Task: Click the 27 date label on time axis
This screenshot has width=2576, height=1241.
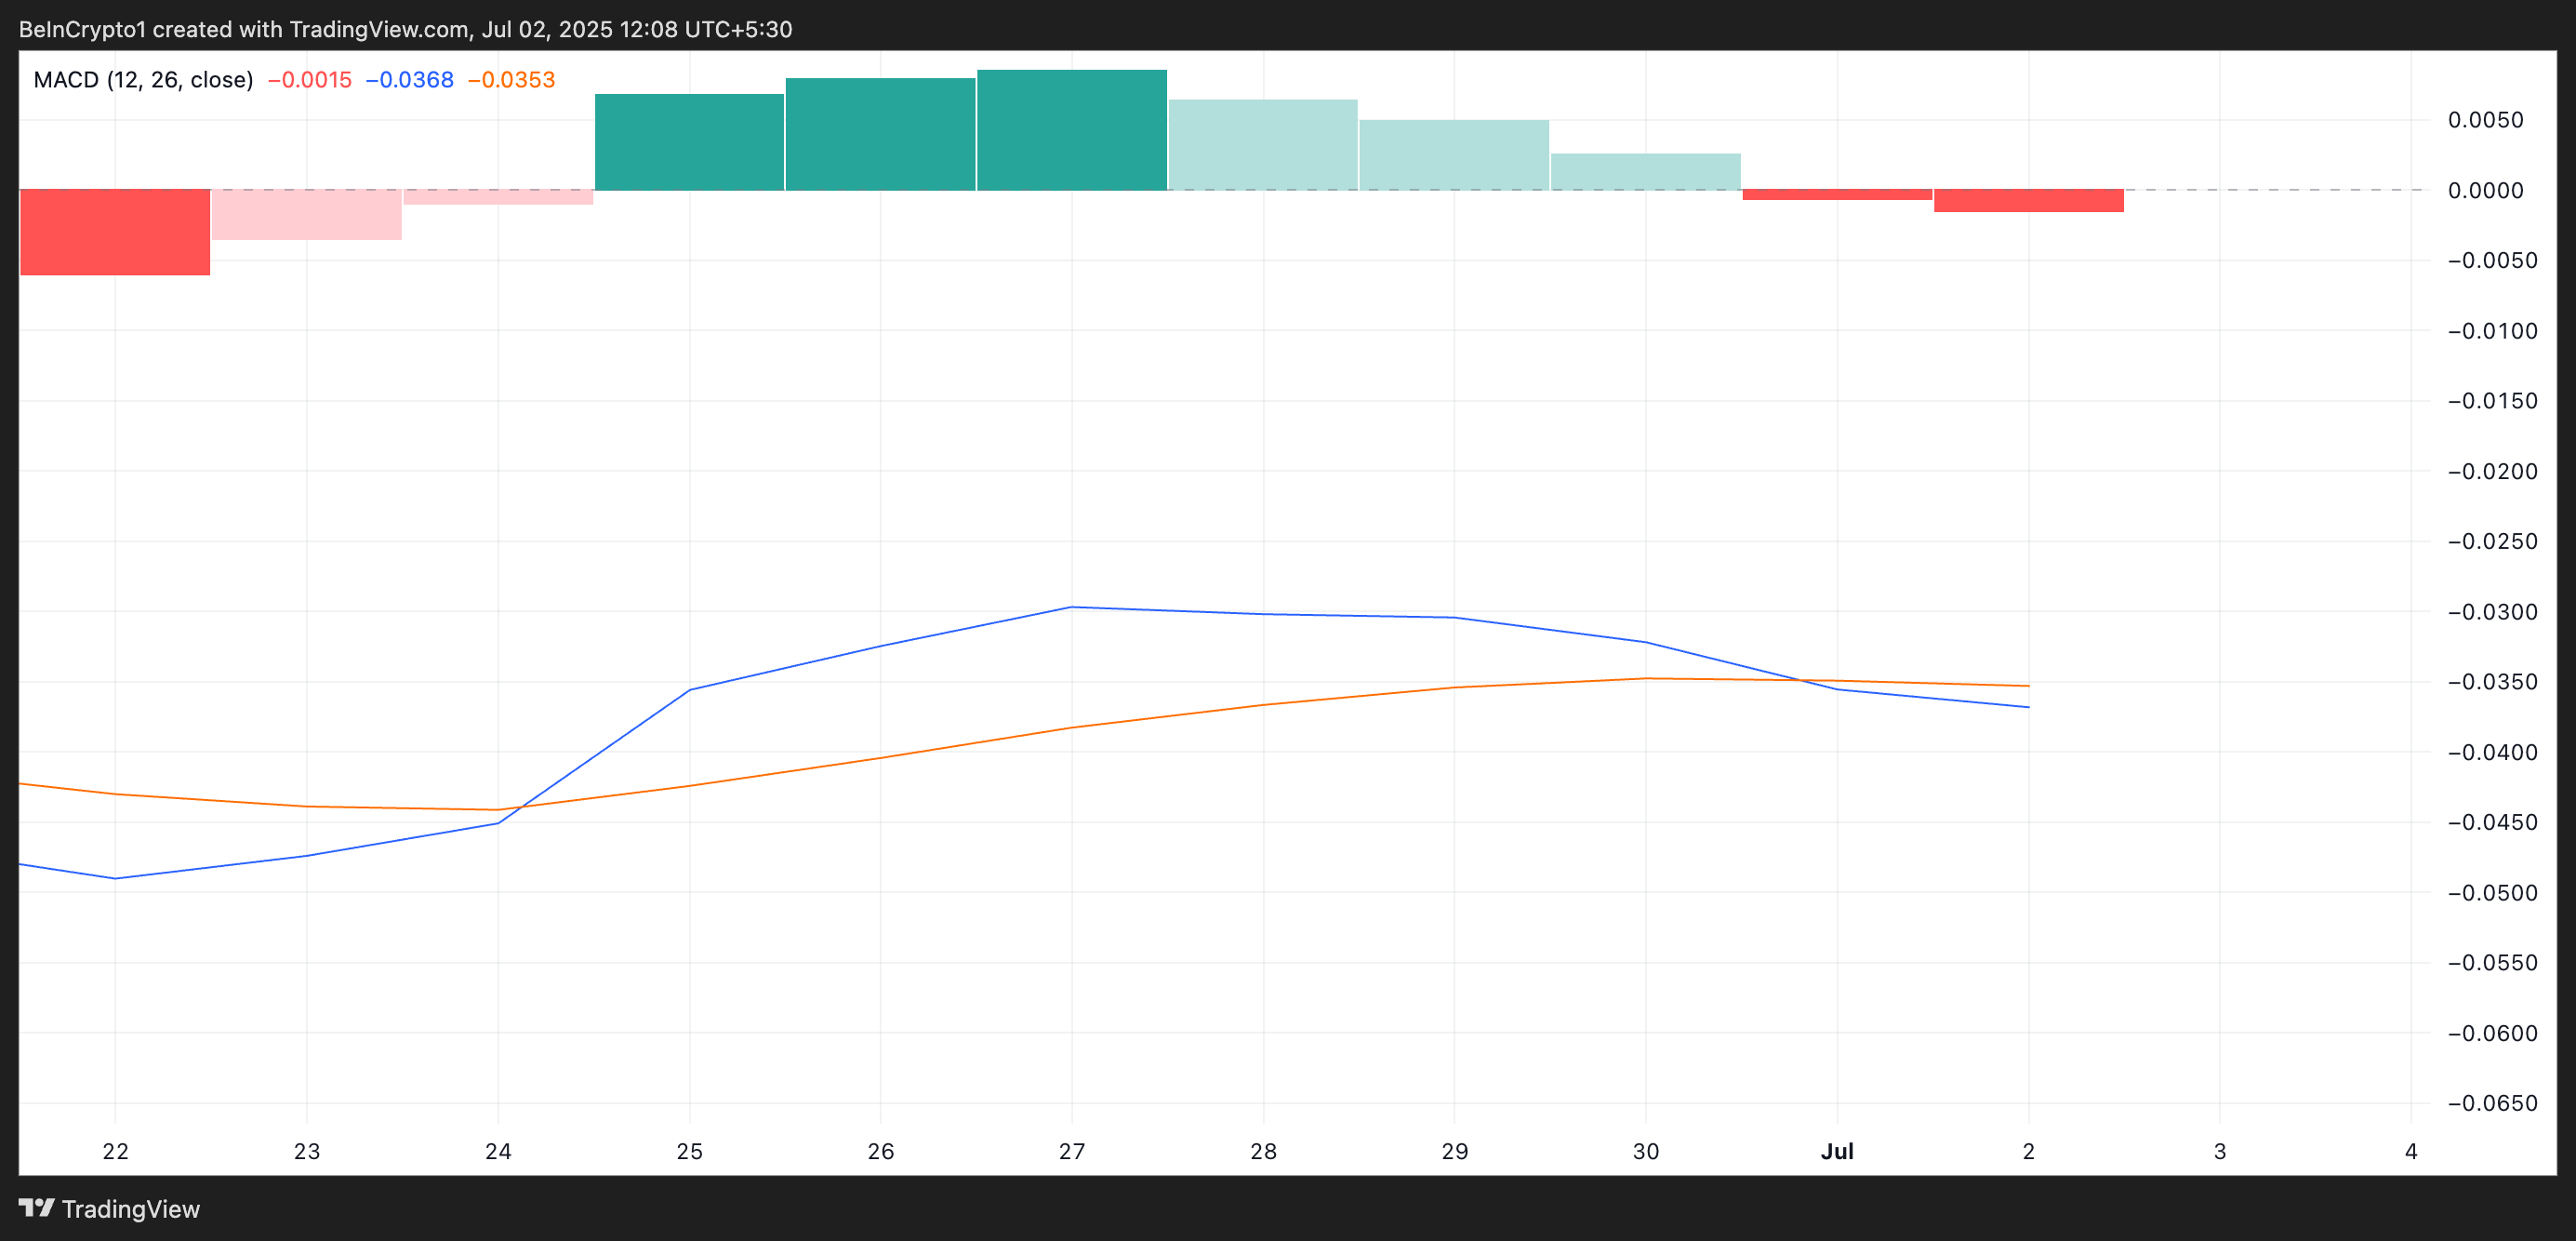Action: 1071,1151
